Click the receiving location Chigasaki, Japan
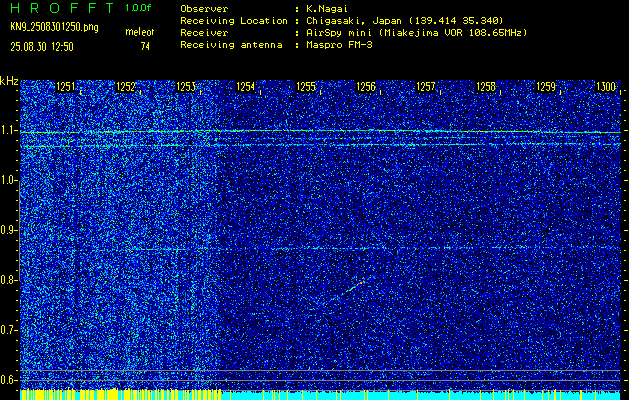 click(x=355, y=21)
